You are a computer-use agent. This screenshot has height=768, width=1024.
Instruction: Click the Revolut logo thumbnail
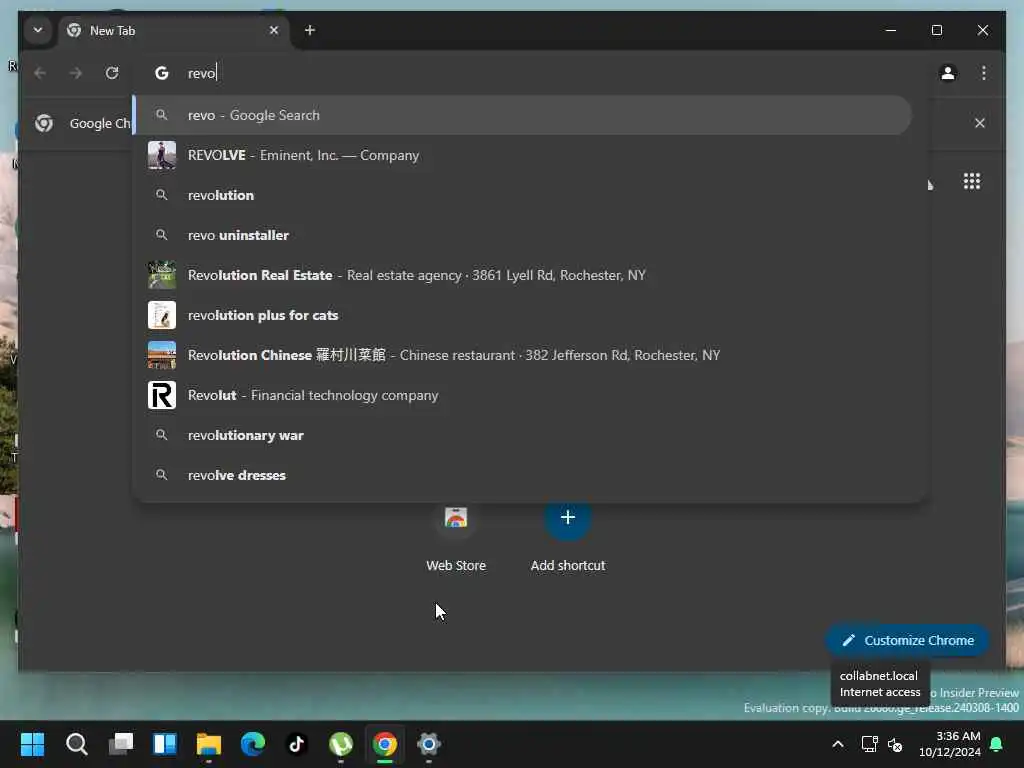[x=161, y=395]
